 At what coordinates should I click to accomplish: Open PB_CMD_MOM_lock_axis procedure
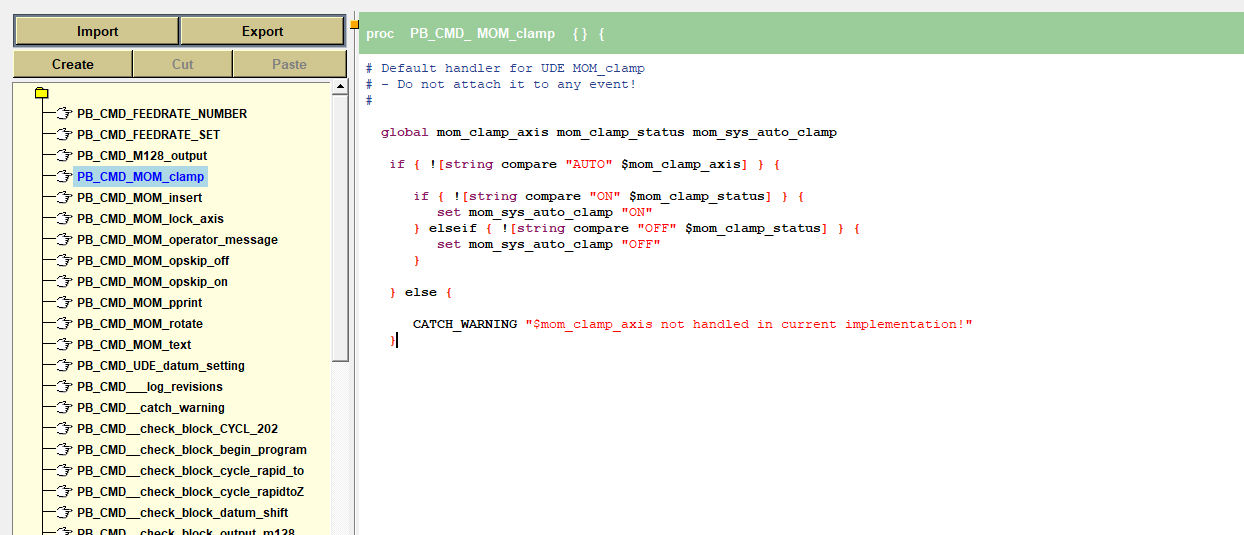point(150,219)
